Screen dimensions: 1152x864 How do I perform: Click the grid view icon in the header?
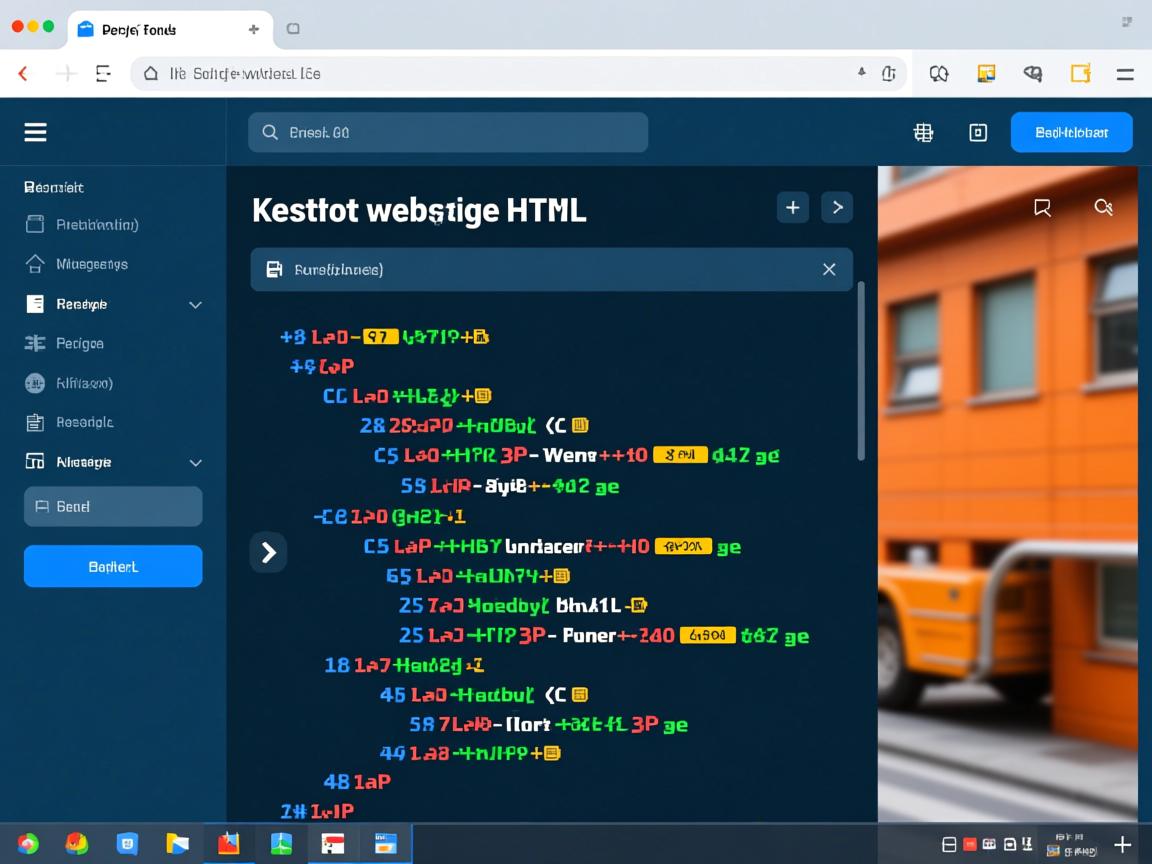923,132
